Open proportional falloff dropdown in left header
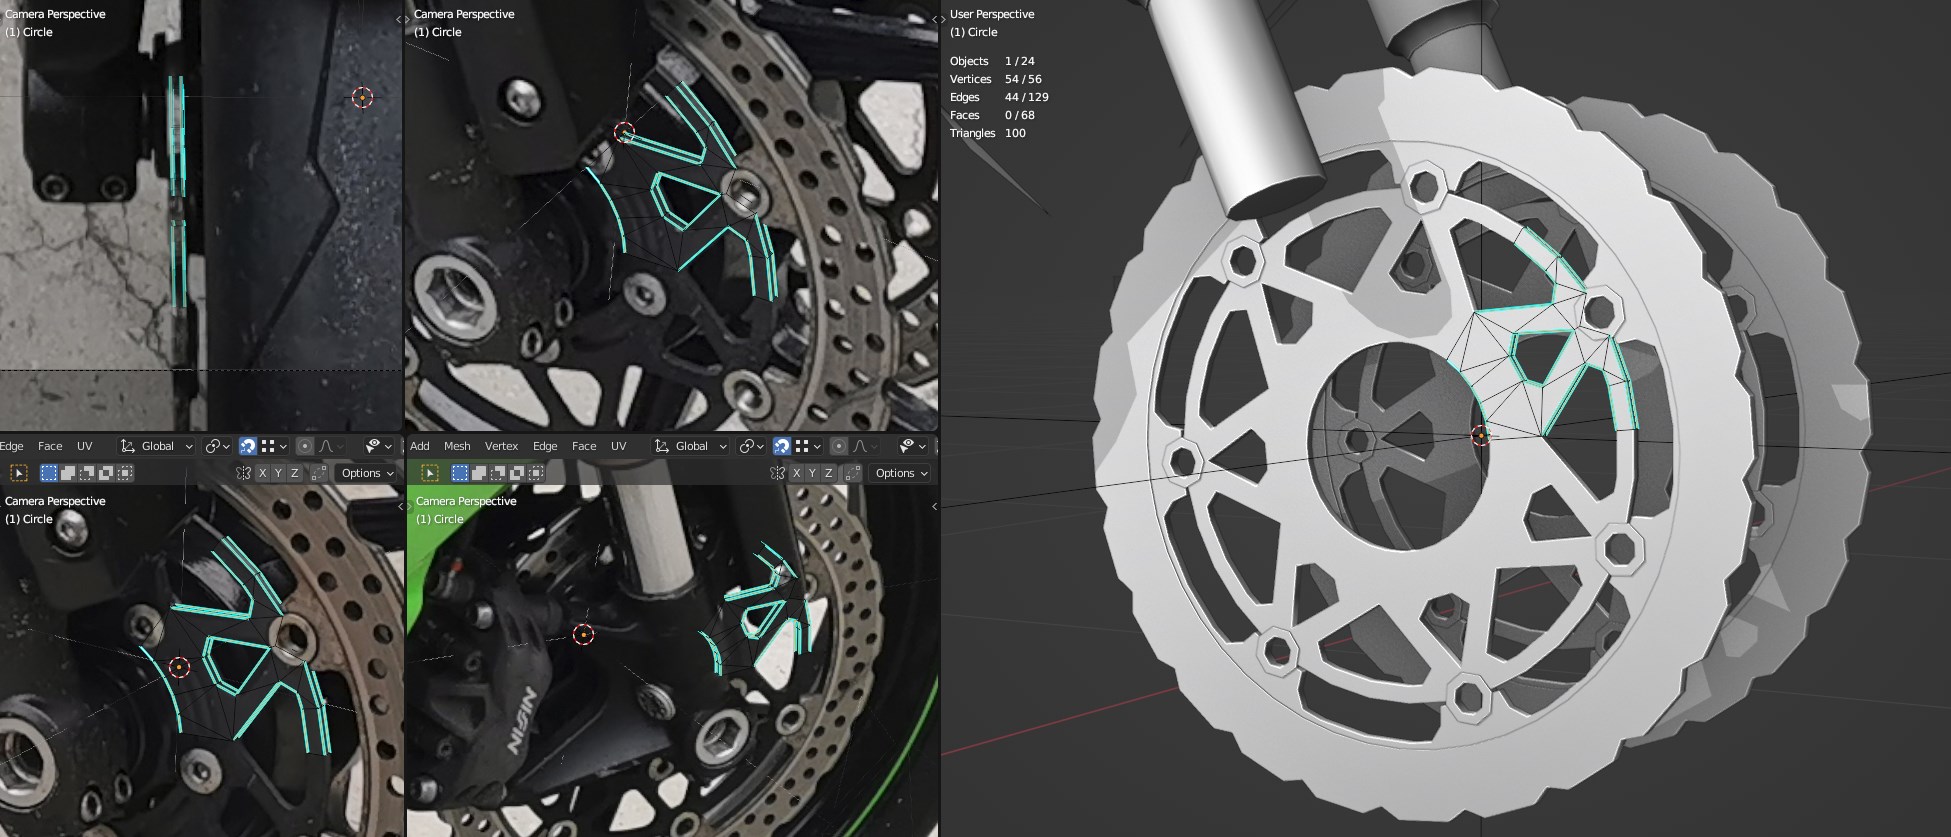1951x837 pixels. tap(330, 446)
